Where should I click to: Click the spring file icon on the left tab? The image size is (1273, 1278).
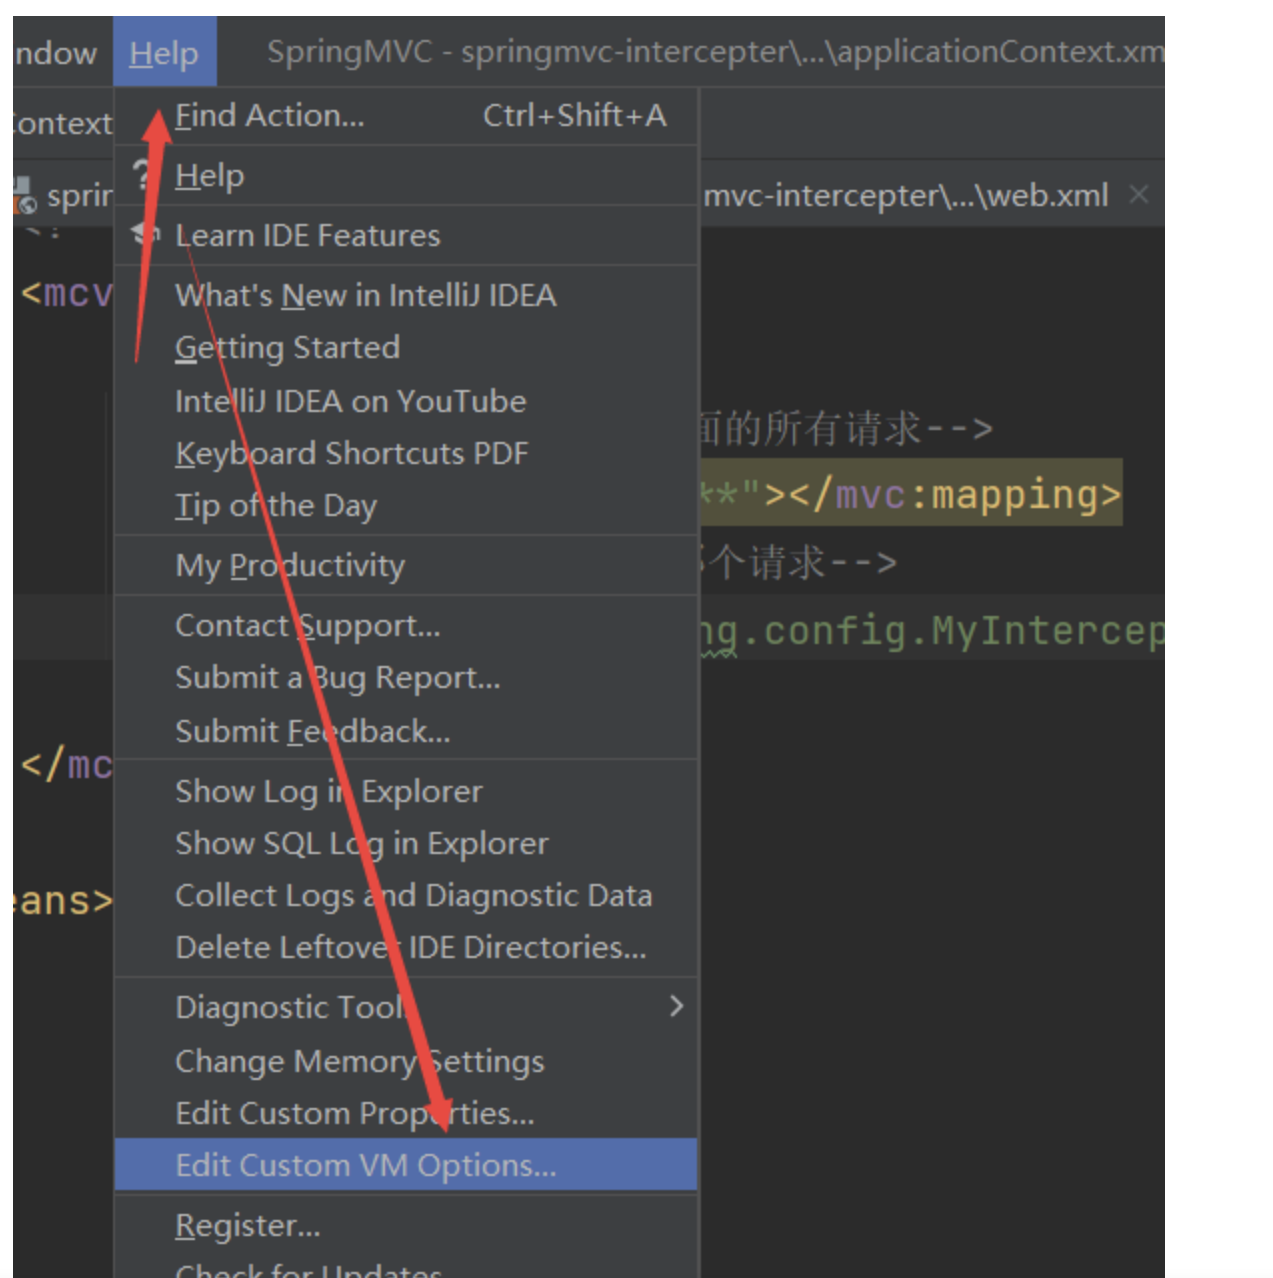(x=24, y=196)
